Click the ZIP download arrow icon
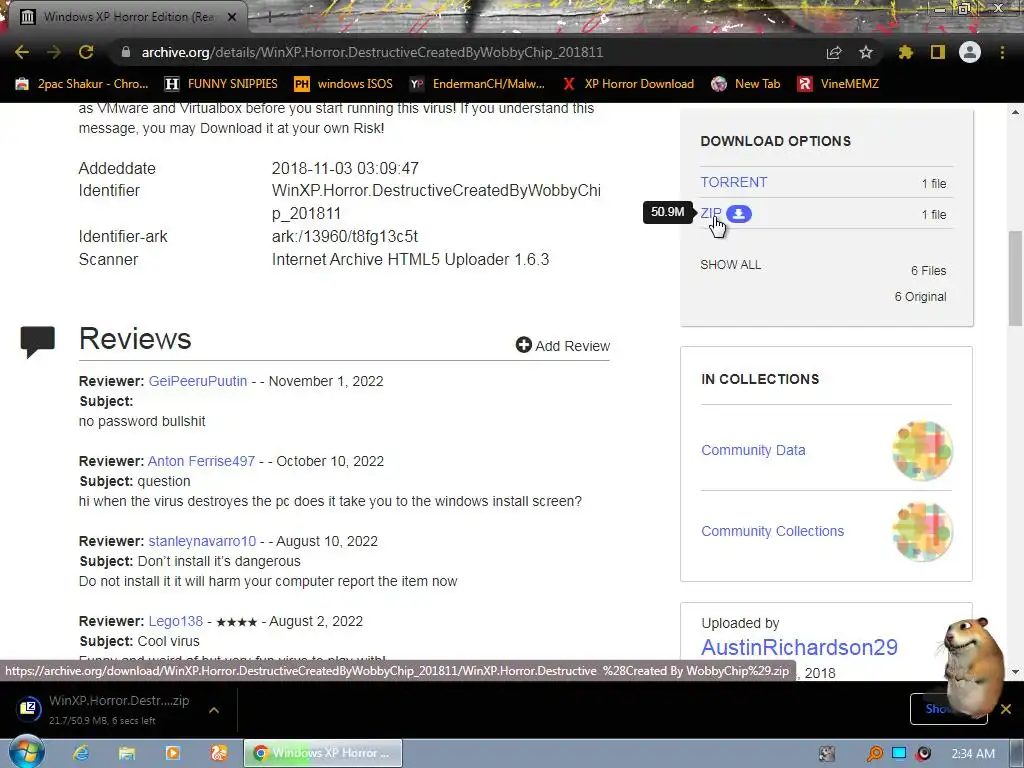The height and width of the screenshot is (768, 1024). point(739,214)
